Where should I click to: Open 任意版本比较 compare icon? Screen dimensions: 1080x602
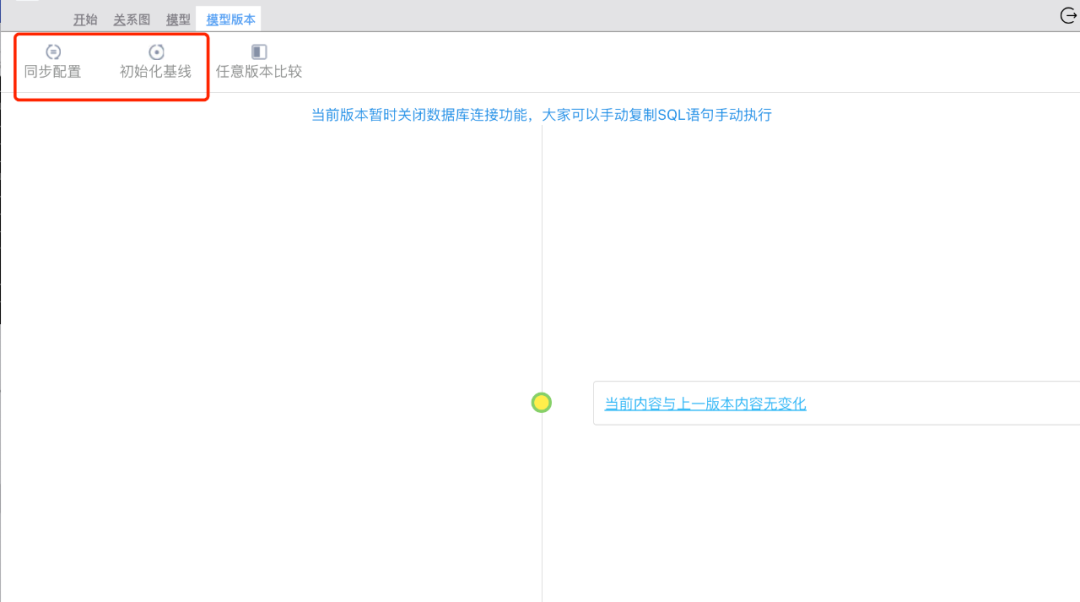pyautogui.click(x=259, y=52)
